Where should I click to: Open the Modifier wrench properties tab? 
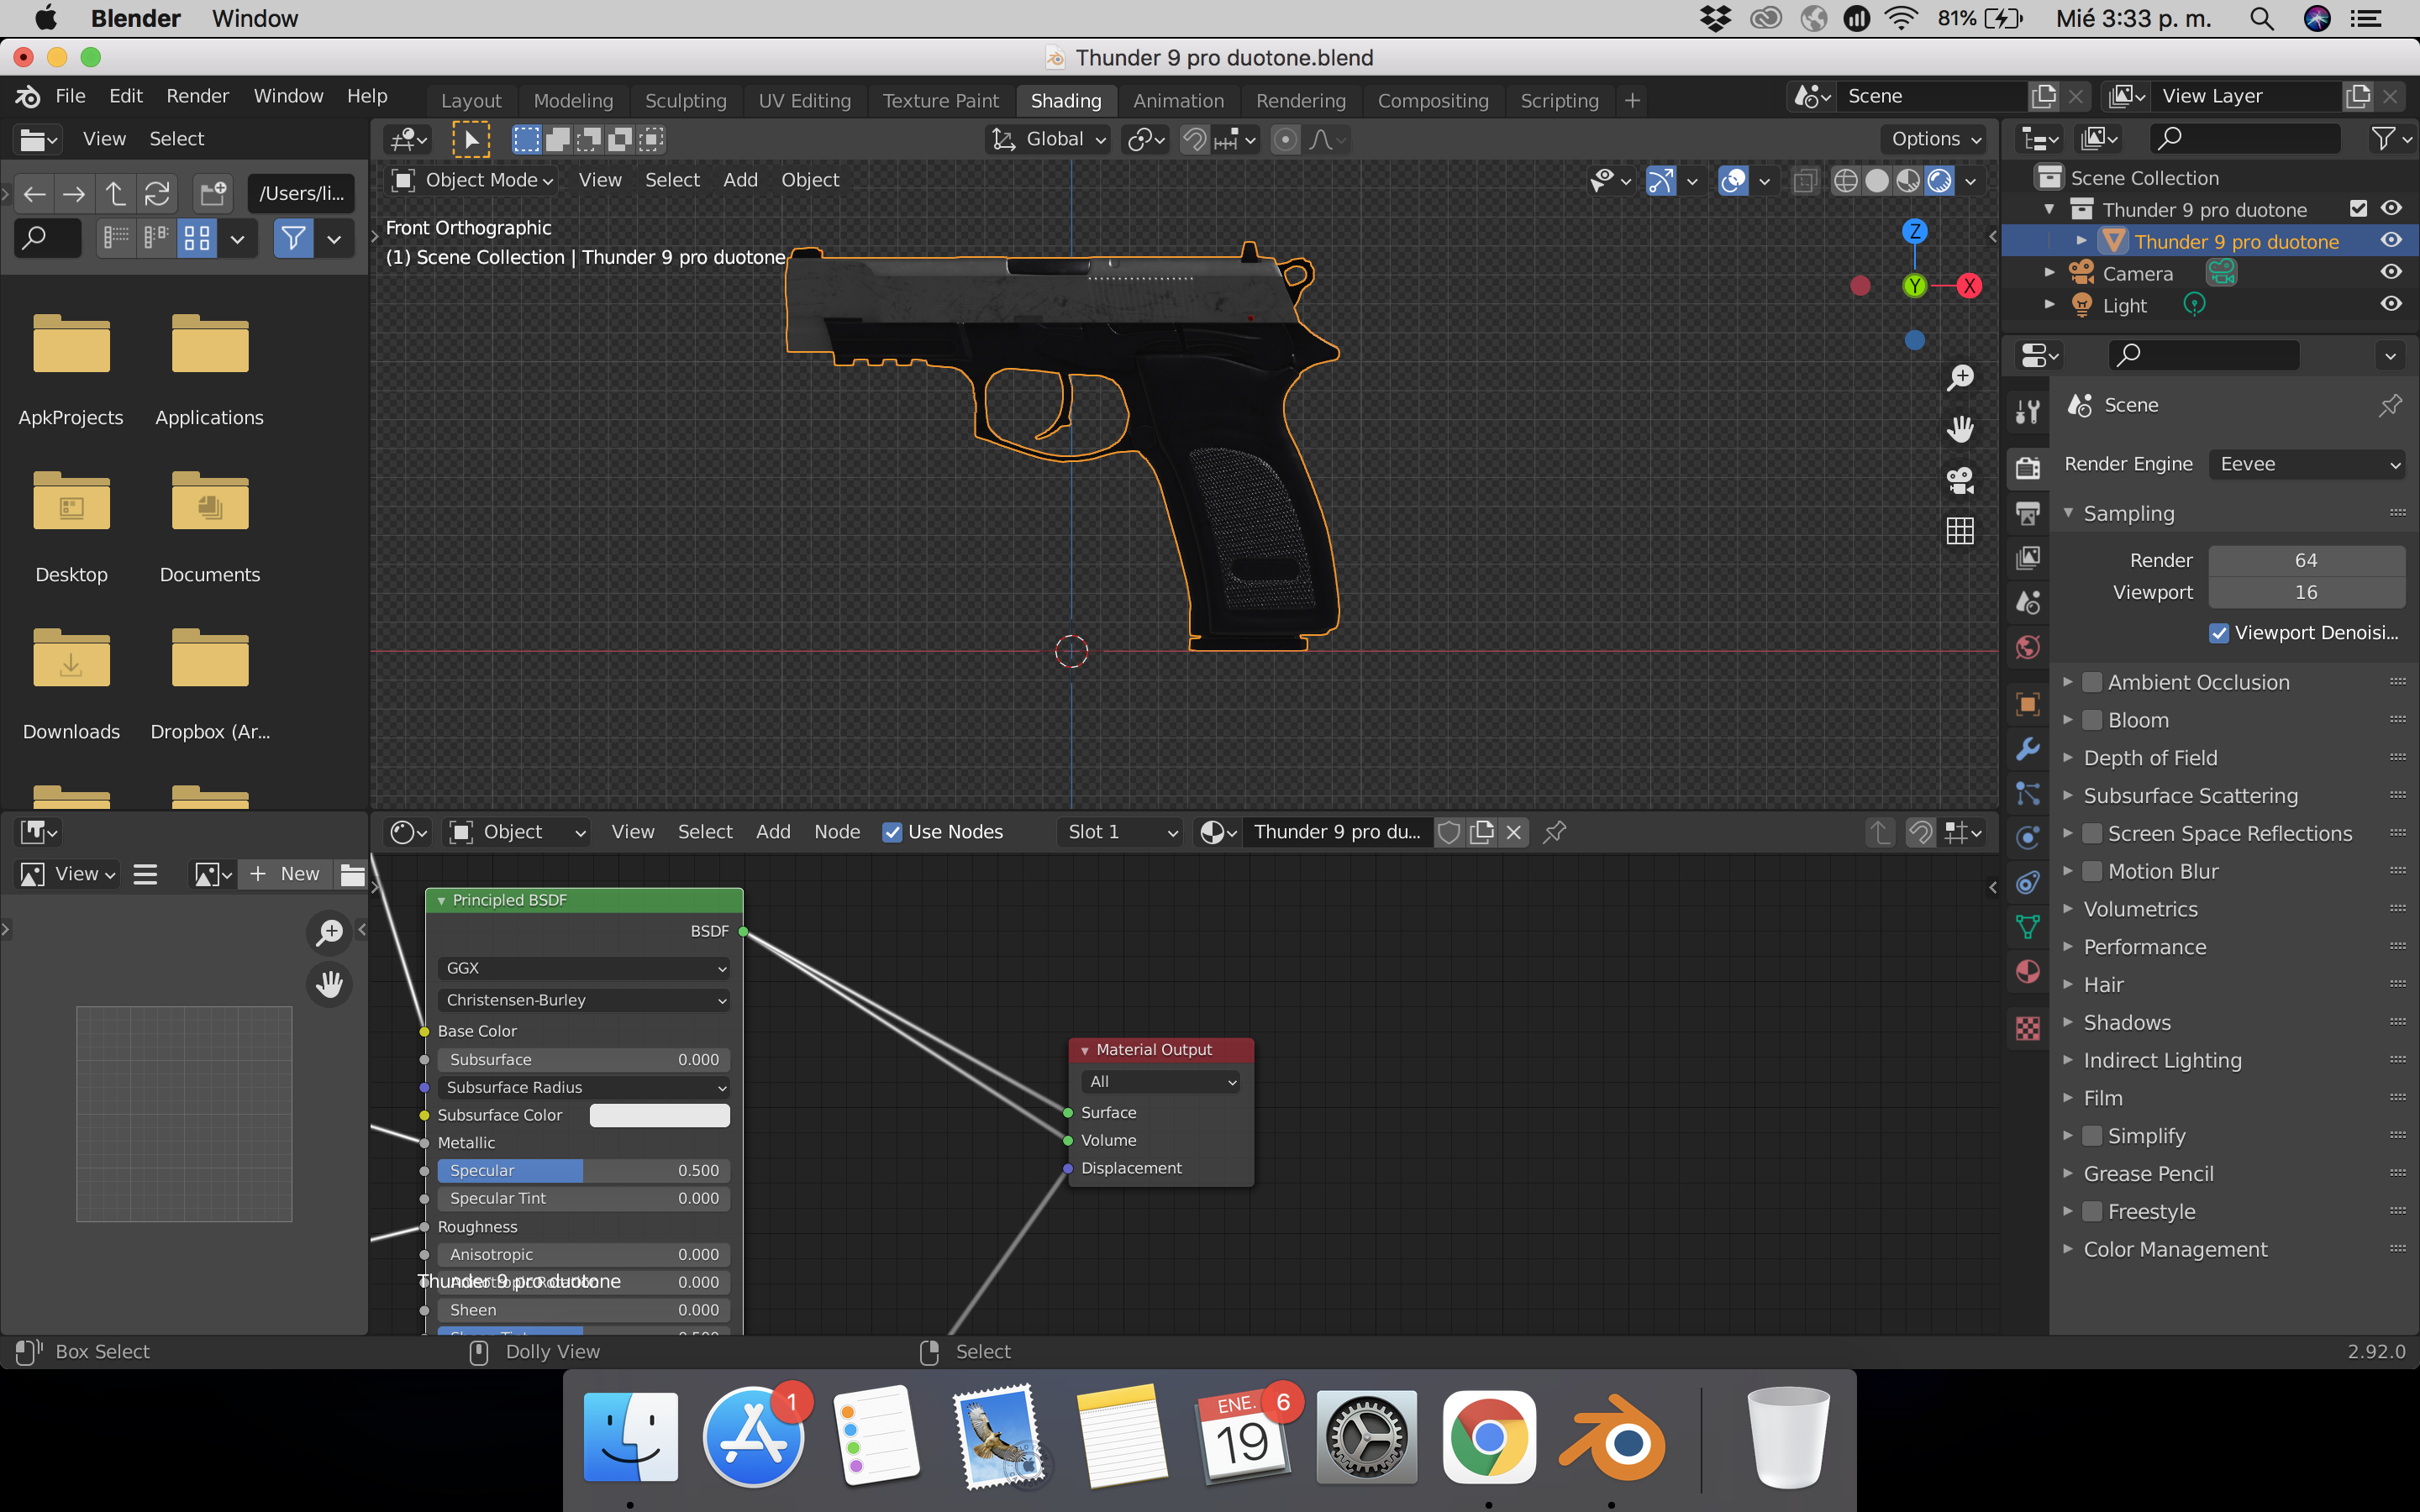(2027, 749)
